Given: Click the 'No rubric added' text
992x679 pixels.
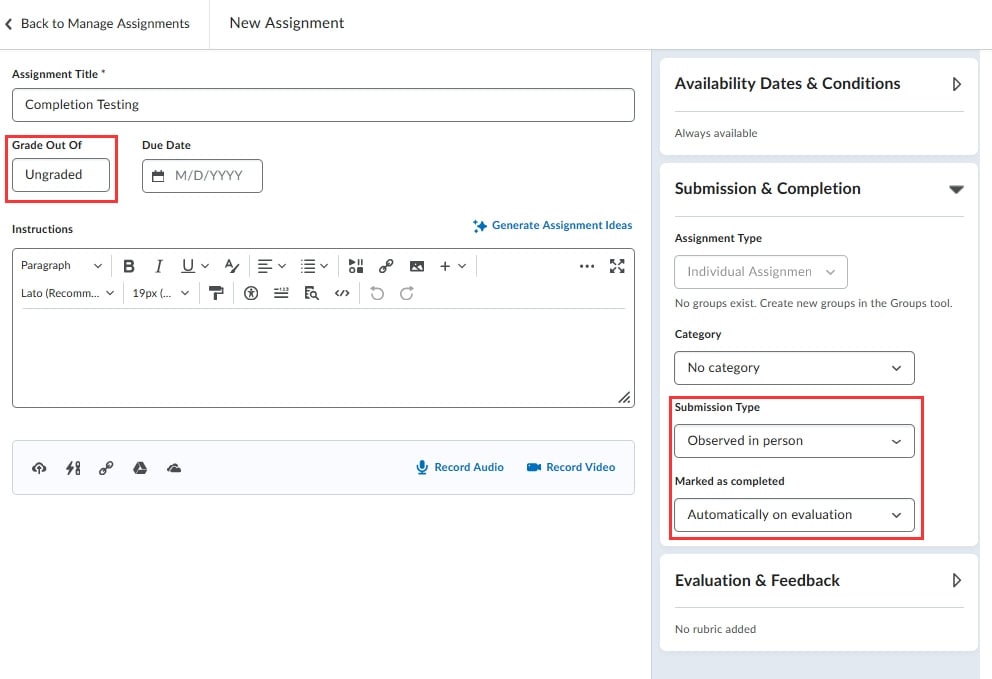Looking at the screenshot, I should click(x=715, y=629).
